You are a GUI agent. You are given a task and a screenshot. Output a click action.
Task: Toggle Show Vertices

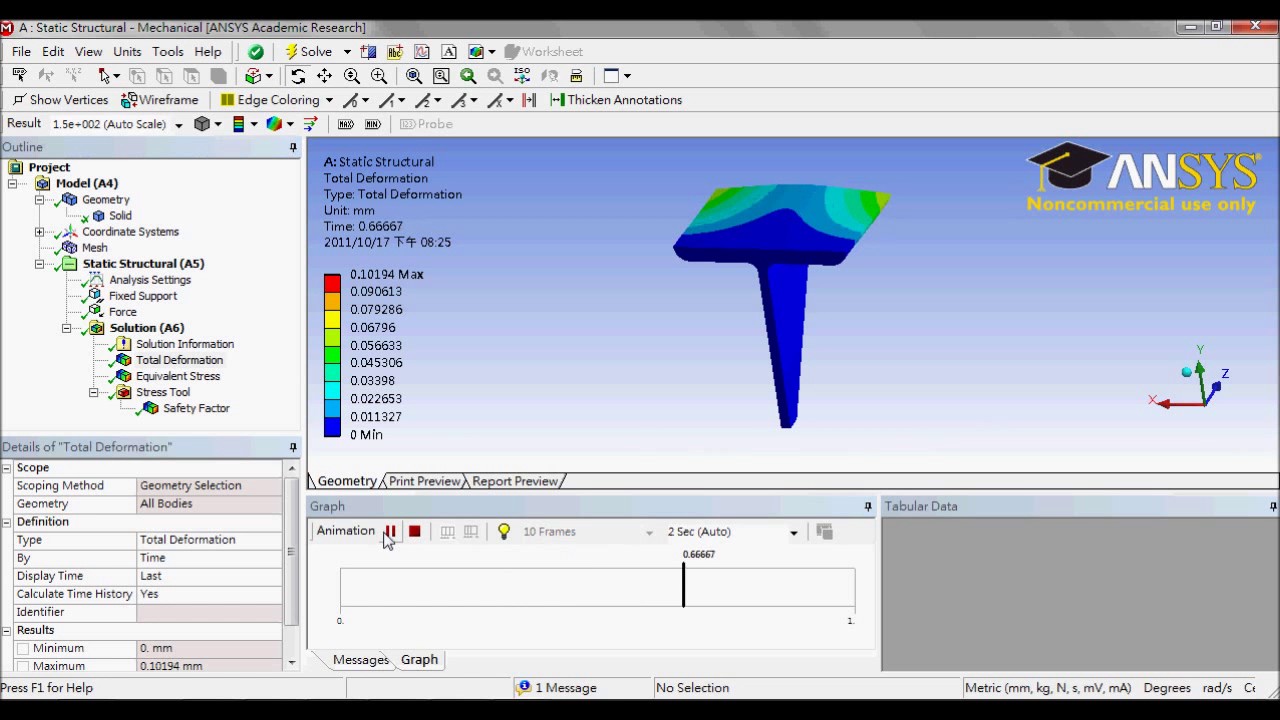pyautogui.click(x=60, y=100)
